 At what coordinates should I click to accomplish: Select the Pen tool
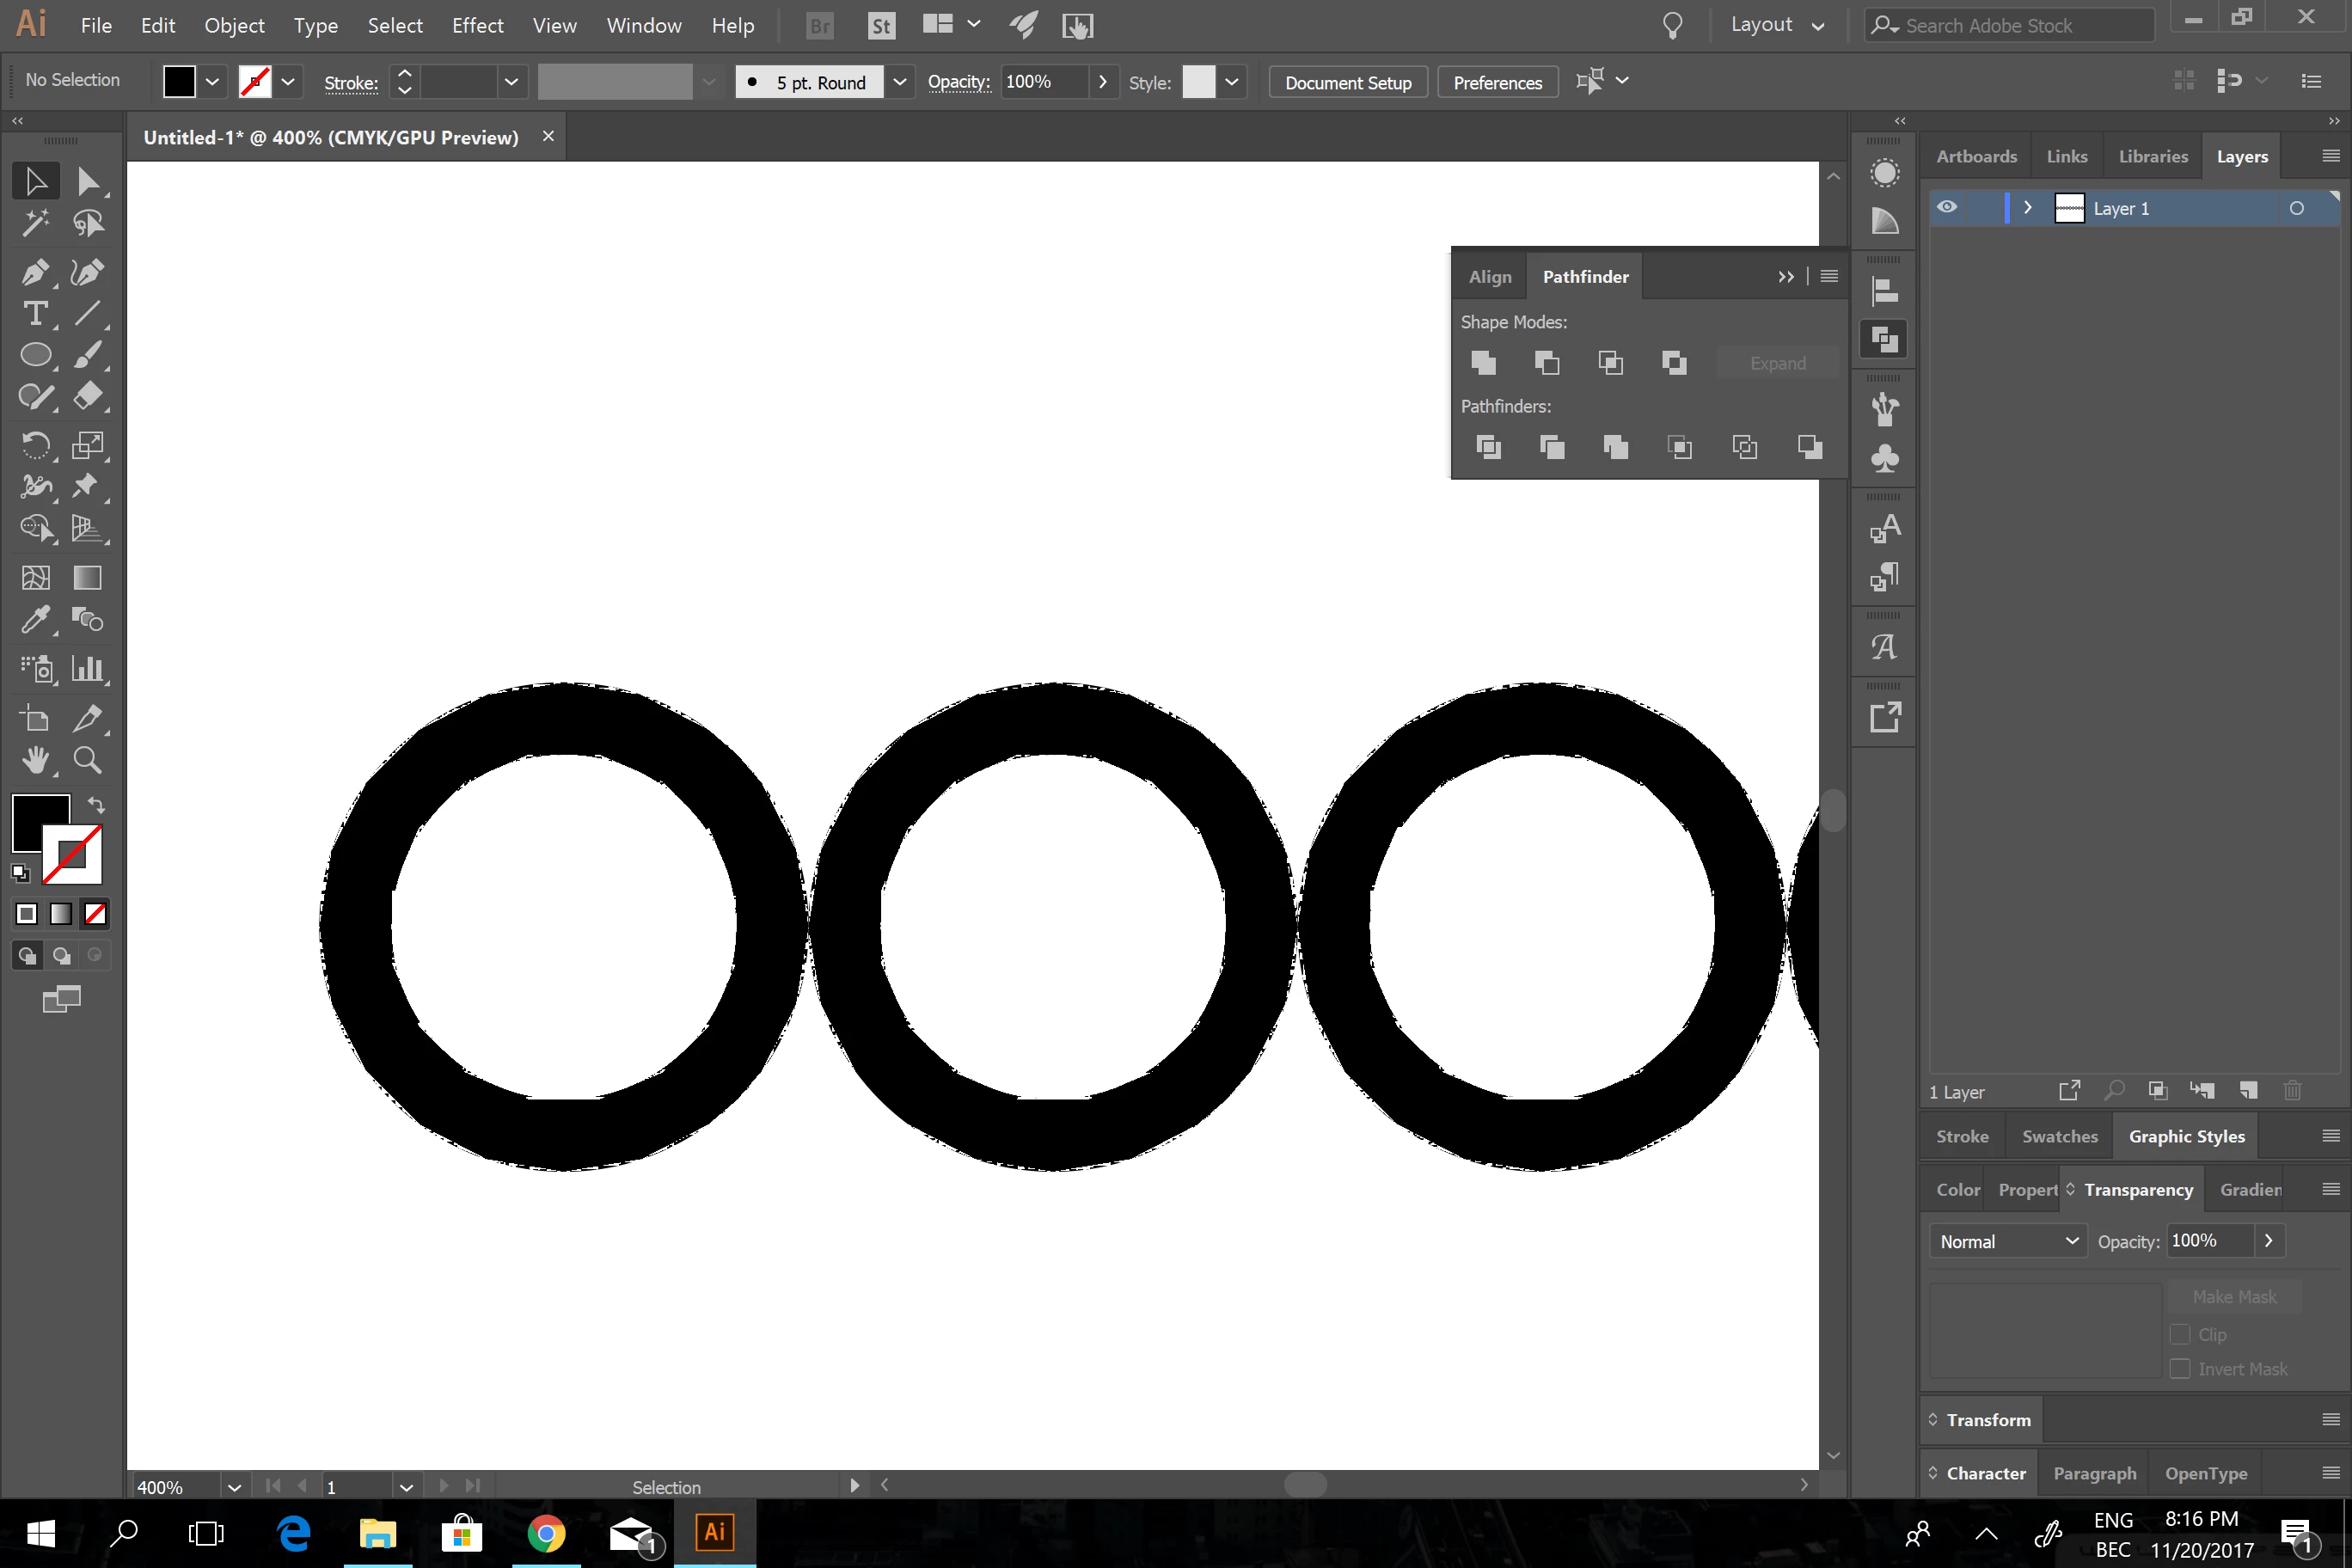[35, 272]
